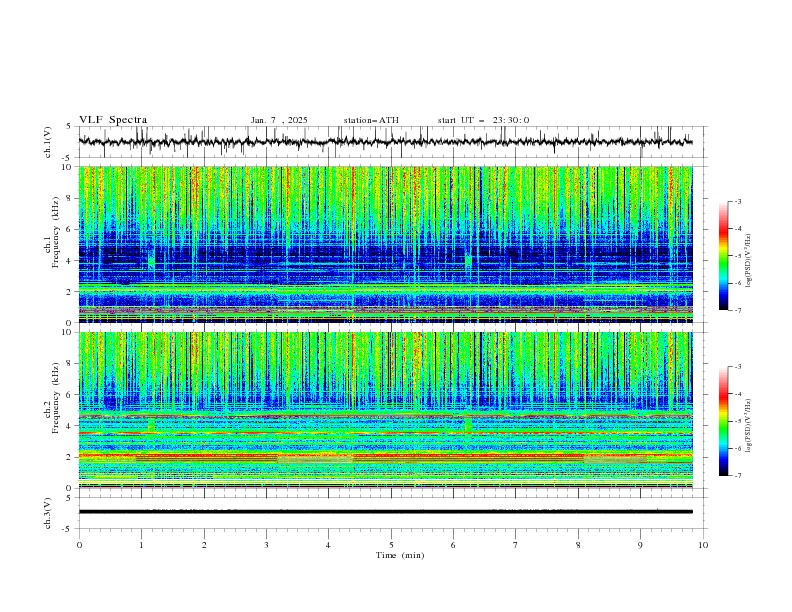Click the red 2 kHz band in ch.2 spectrogram
The height and width of the screenshot is (612, 792).
[x=385, y=456]
